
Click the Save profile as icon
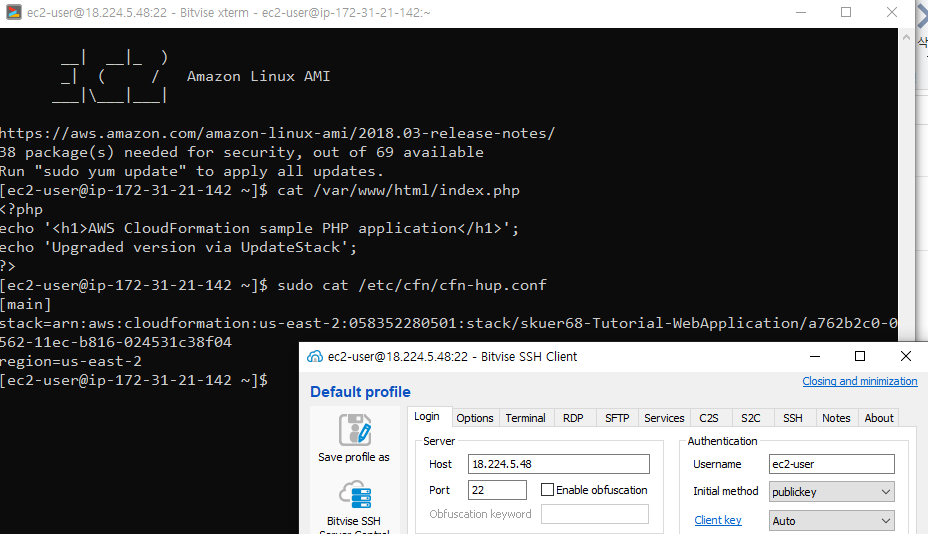point(355,430)
